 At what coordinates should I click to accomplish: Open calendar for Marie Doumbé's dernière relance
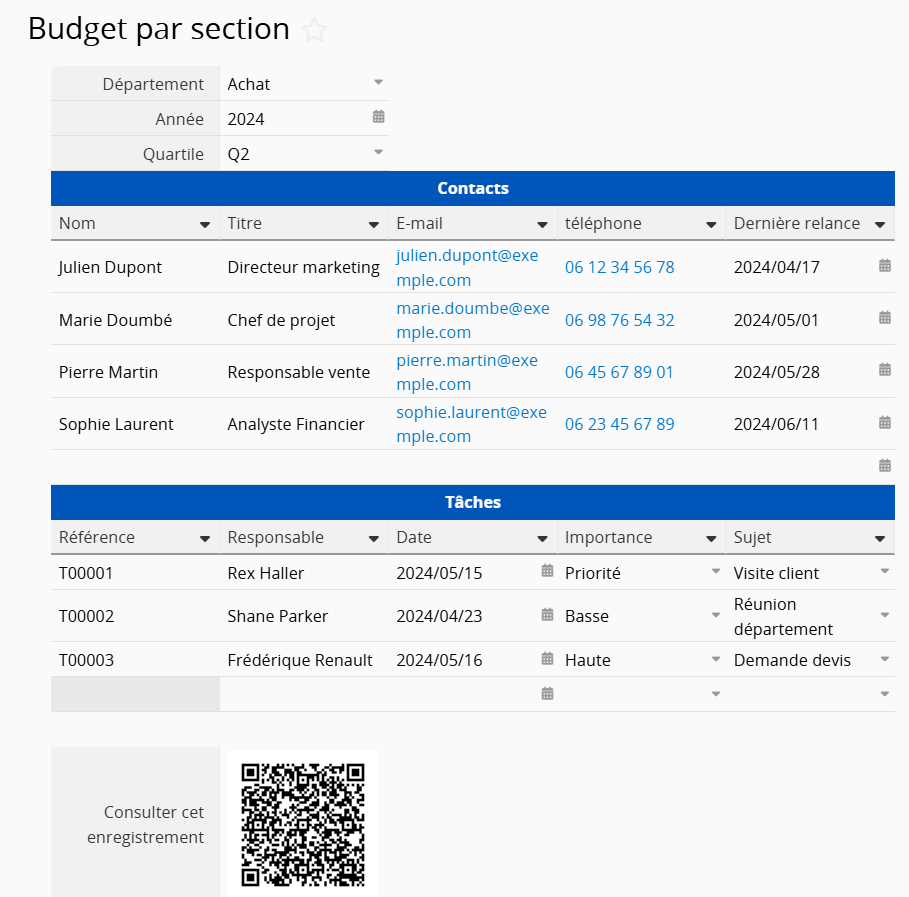[885, 317]
